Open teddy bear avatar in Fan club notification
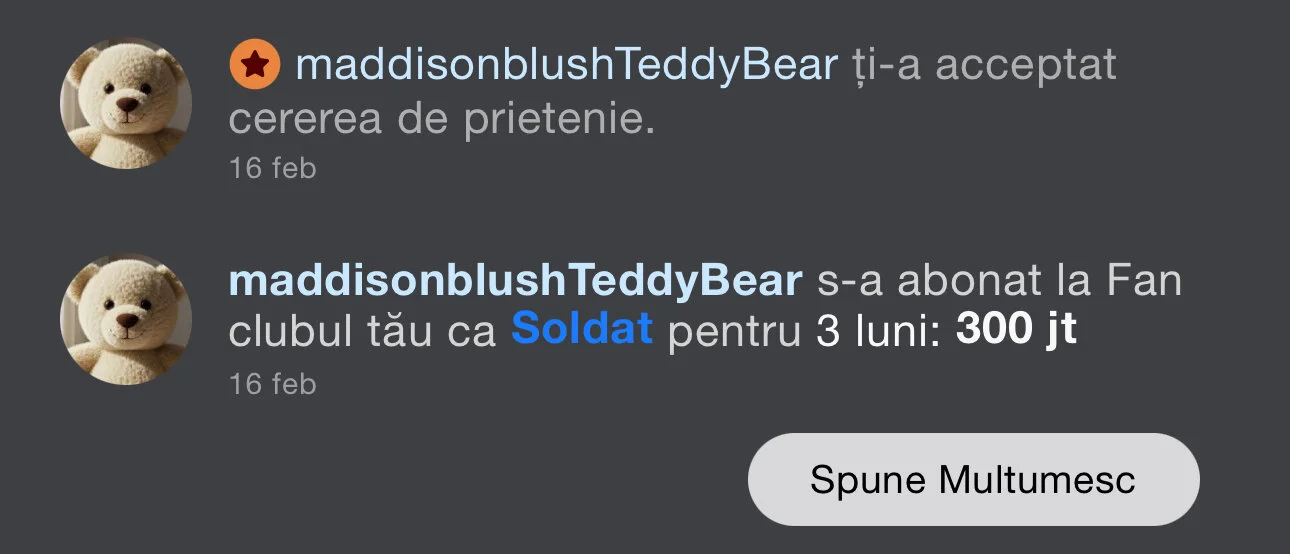Screen dimensions: 1290x554 pyautogui.click(x=126, y=319)
